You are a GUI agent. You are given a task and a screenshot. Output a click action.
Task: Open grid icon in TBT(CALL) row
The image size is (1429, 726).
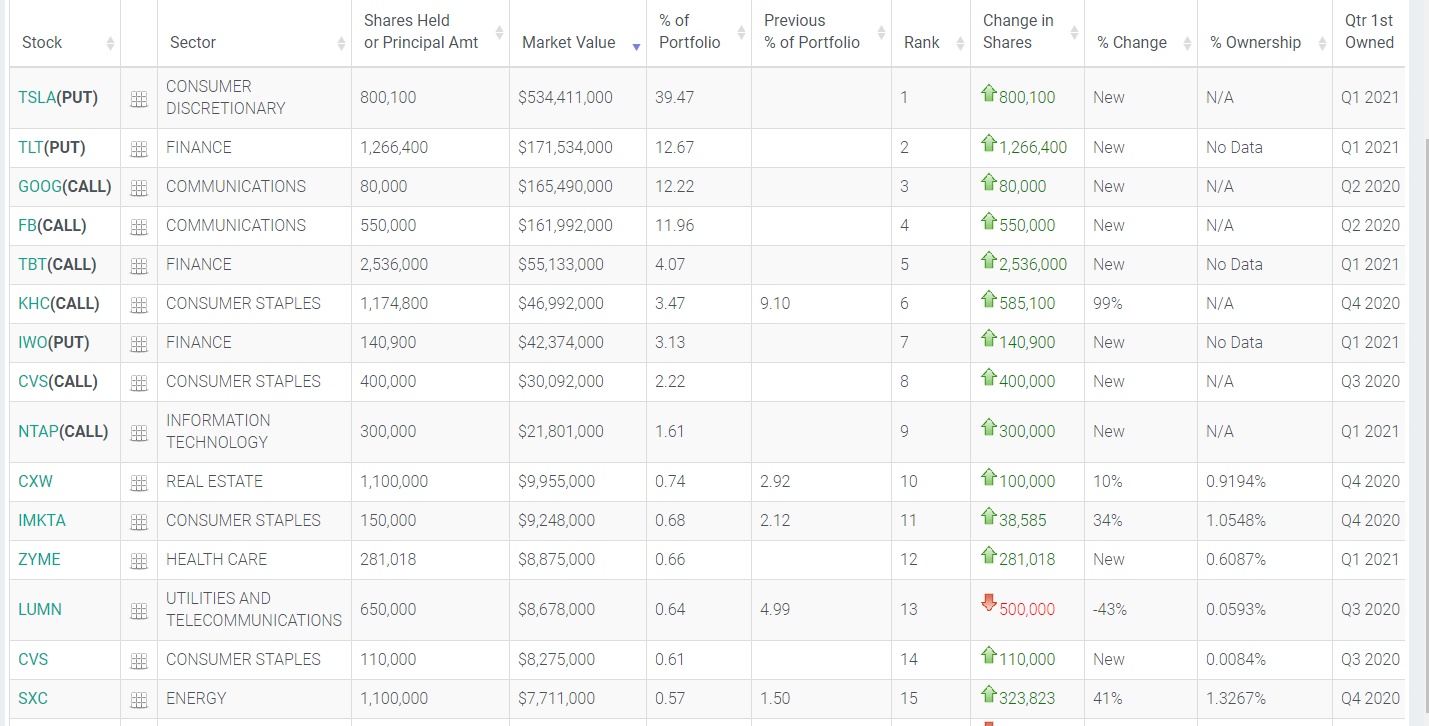139,266
